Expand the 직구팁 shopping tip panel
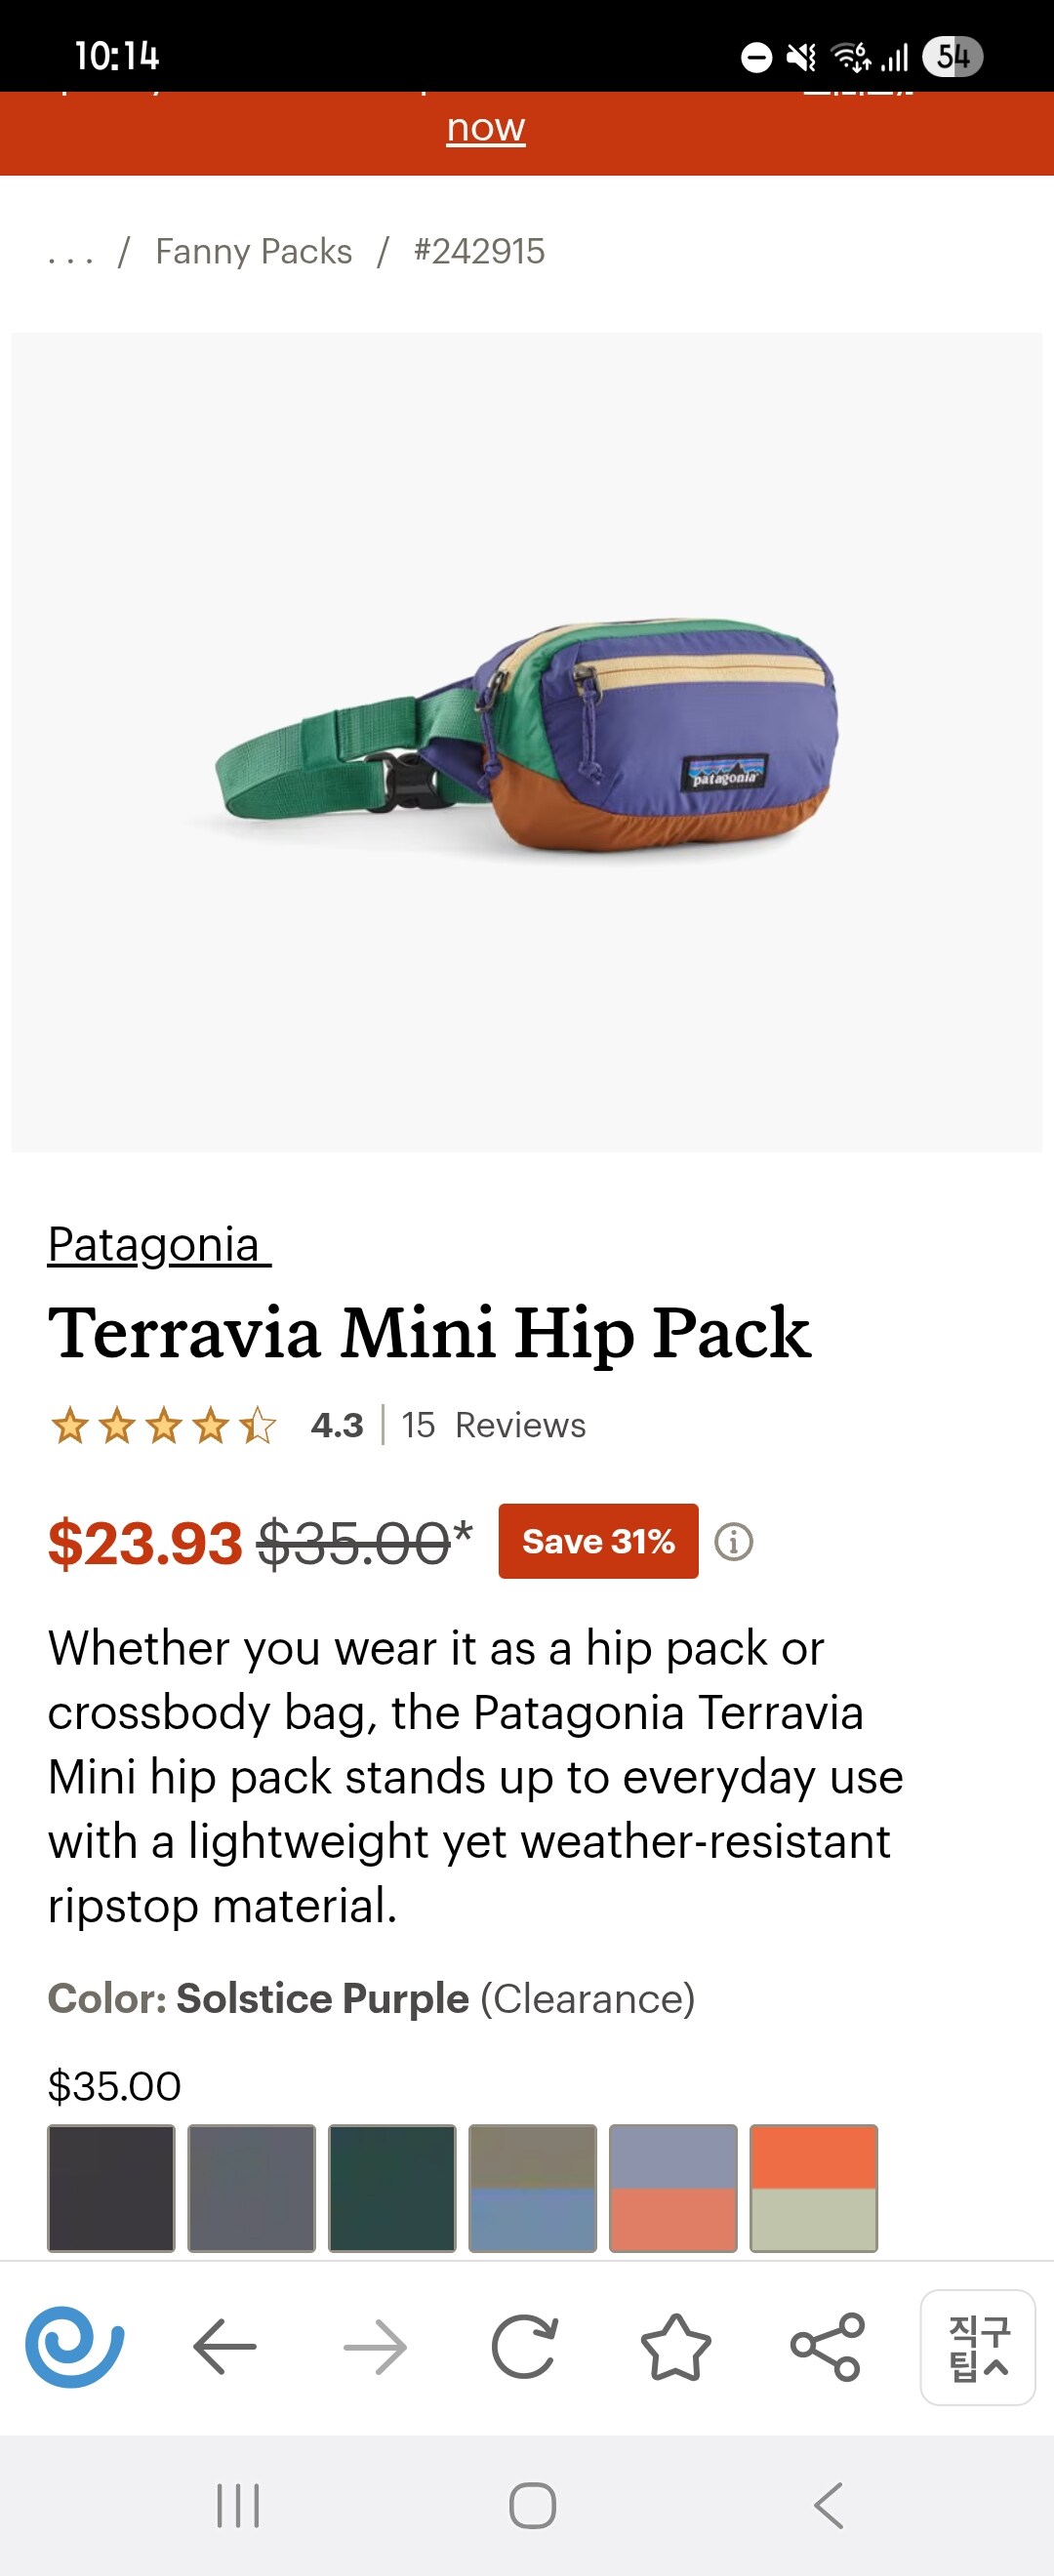 [x=977, y=2346]
